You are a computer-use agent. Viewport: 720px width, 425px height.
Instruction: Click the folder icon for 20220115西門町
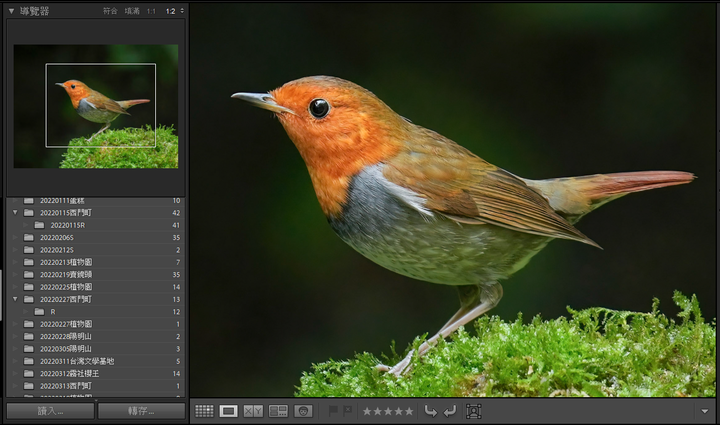pyautogui.click(x=29, y=212)
